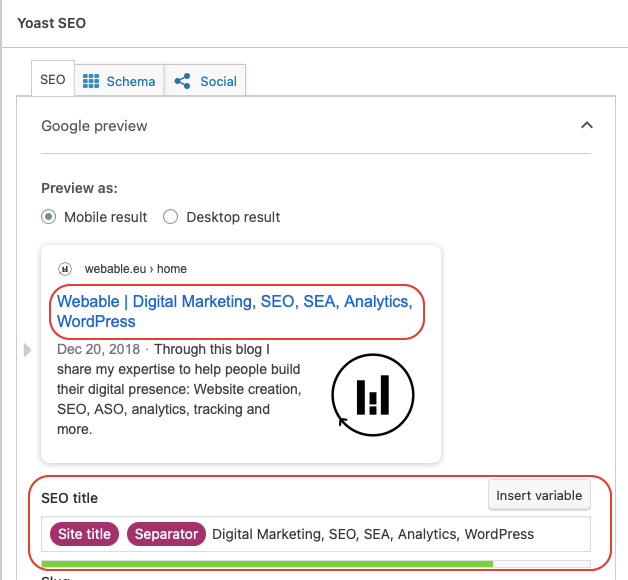The height and width of the screenshot is (580, 628).
Task: Click the preview meta description text
Action: tap(179, 389)
